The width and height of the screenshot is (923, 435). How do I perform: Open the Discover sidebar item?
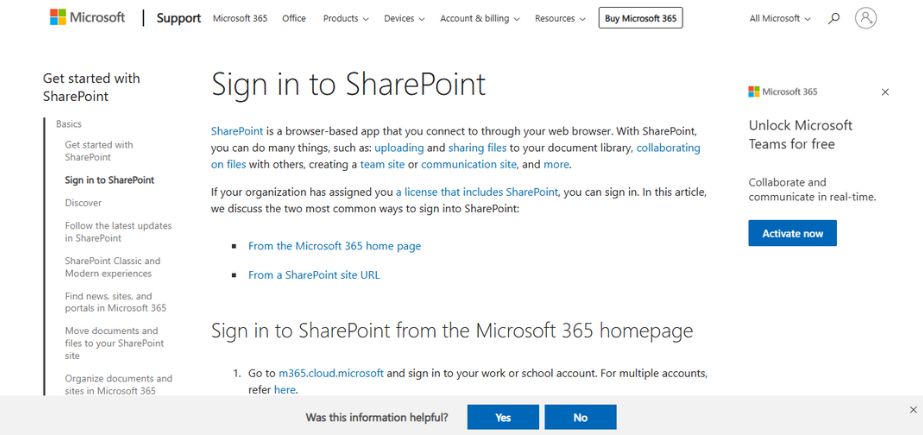point(83,202)
